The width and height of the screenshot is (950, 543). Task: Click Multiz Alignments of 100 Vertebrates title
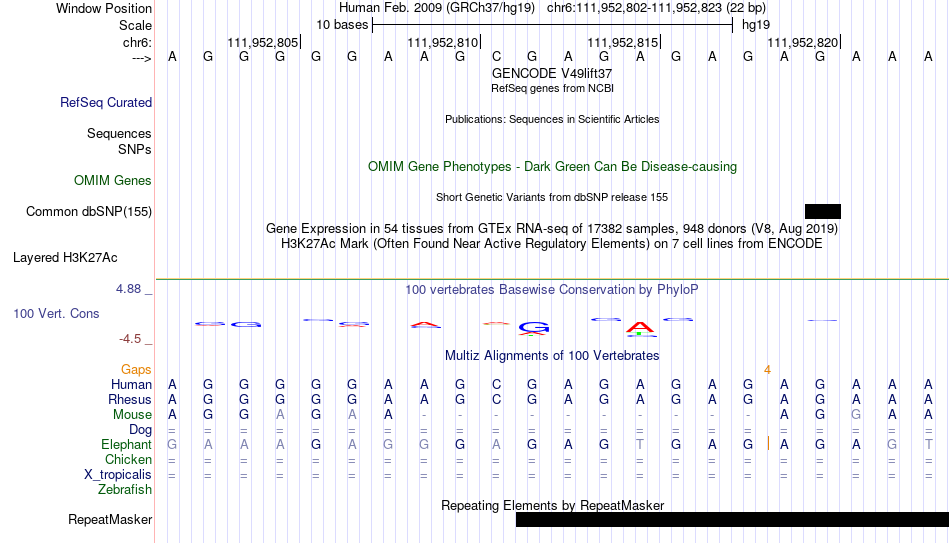tap(552, 356)
